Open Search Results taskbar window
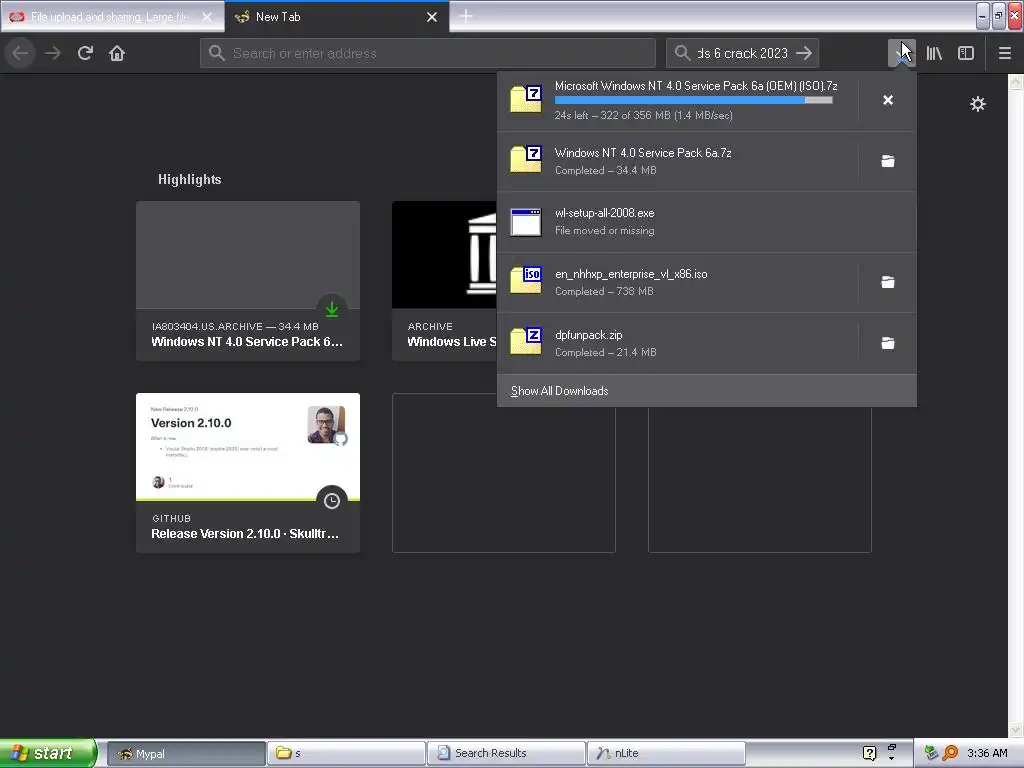 tap(506, 753)
